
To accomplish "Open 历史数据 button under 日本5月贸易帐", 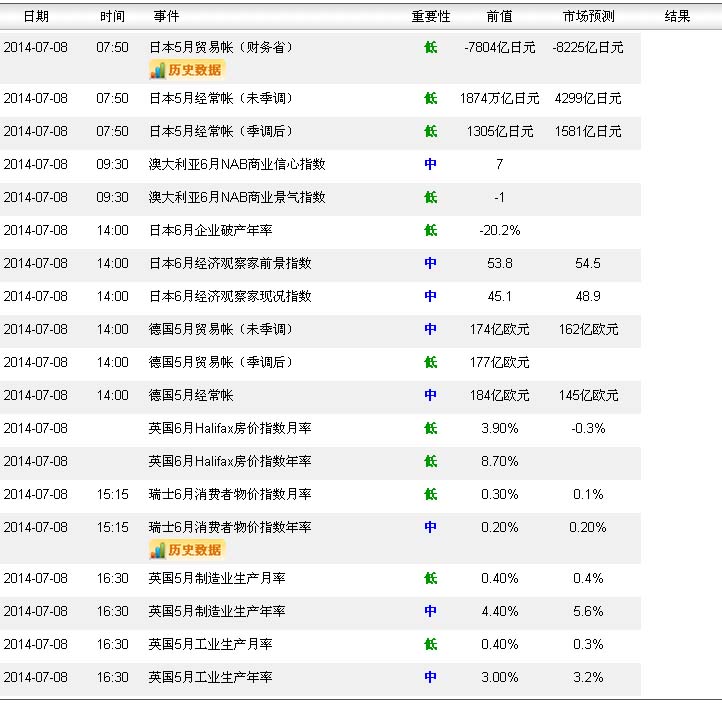I will (x=187, y=70).
